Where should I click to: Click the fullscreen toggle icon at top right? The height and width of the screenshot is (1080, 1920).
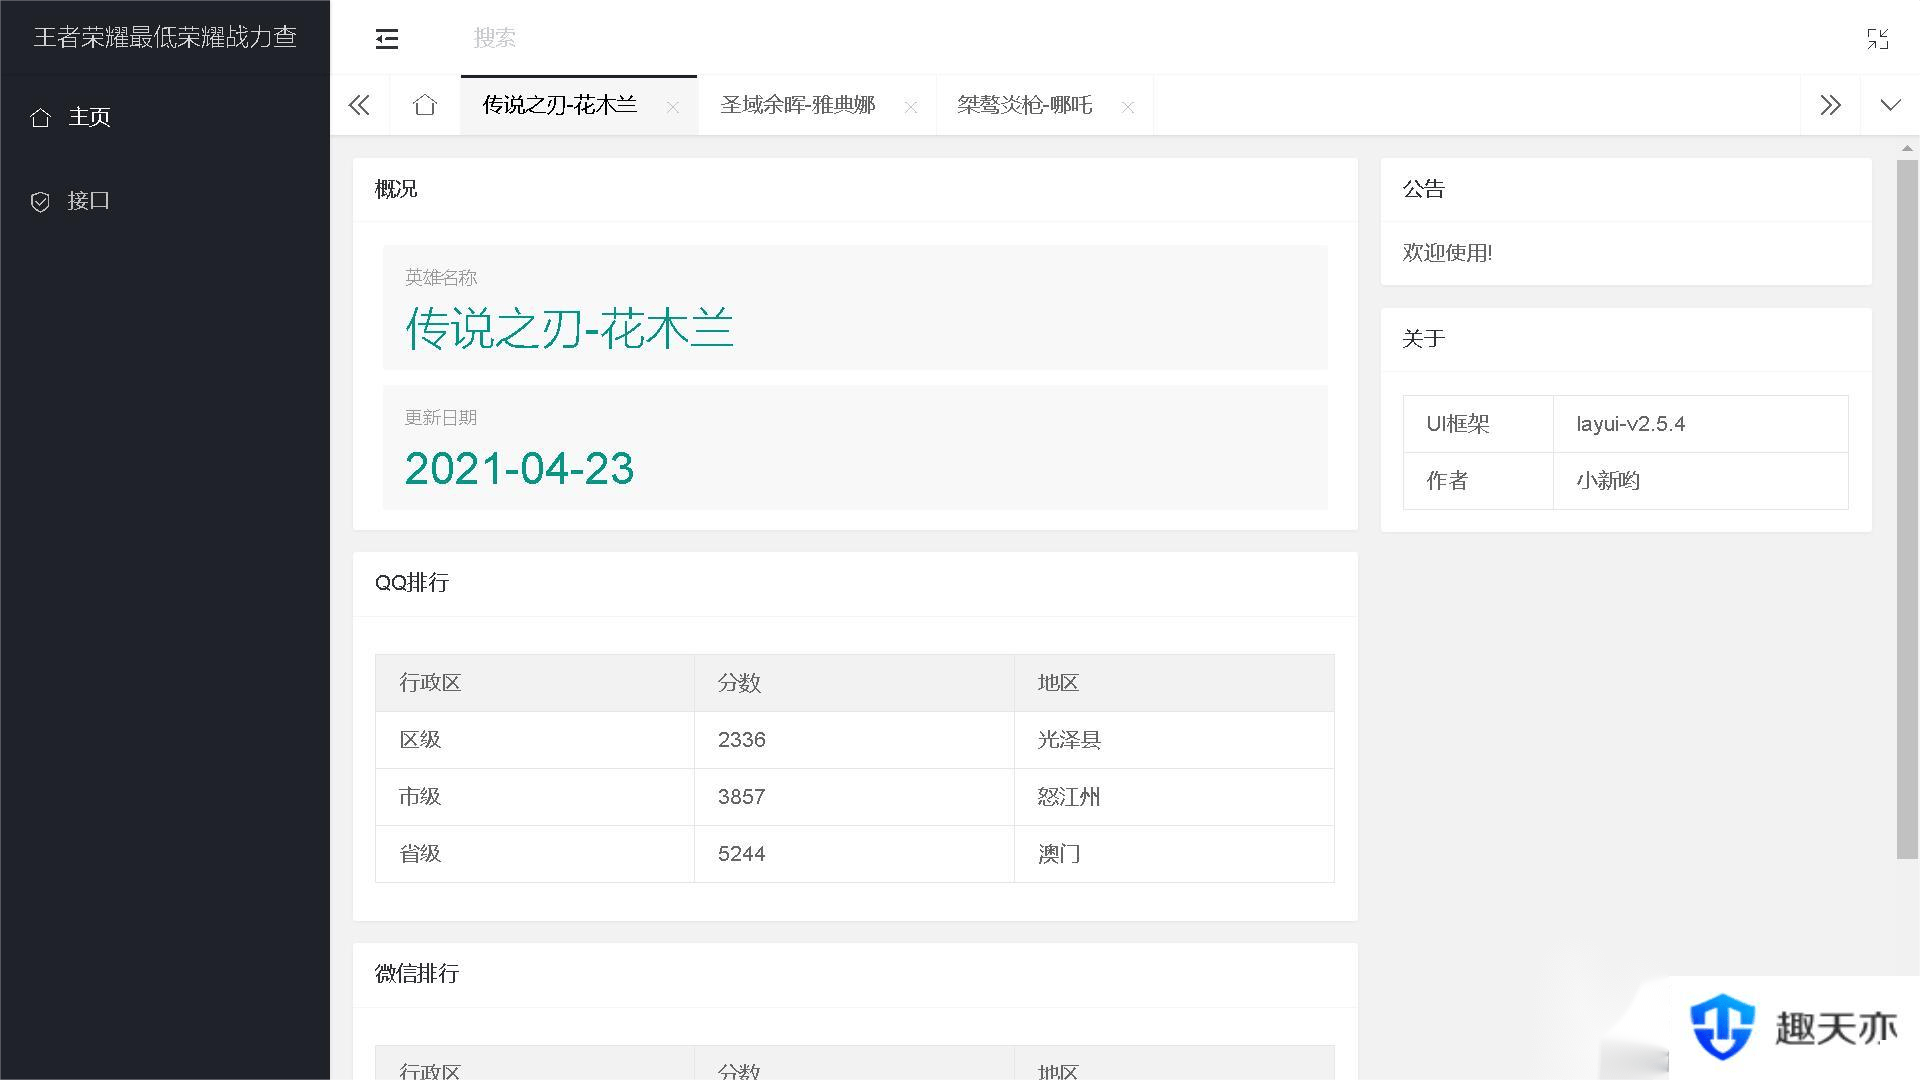point(1877,38)
